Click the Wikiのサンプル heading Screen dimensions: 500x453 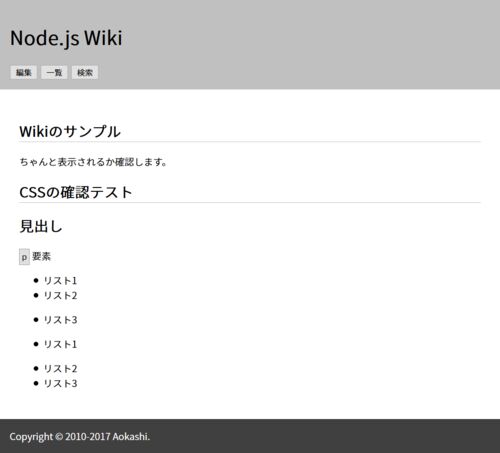coord(70,131)
